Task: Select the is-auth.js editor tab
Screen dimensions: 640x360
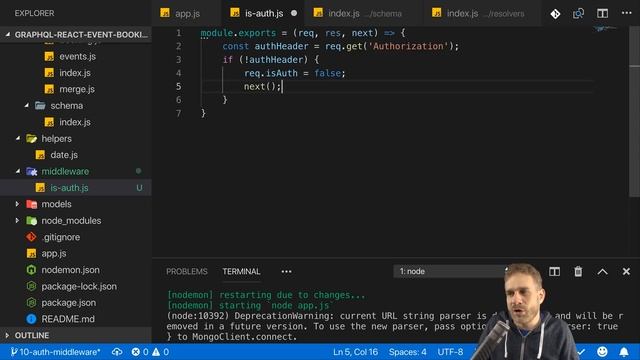Action: [x=263, y=13]
